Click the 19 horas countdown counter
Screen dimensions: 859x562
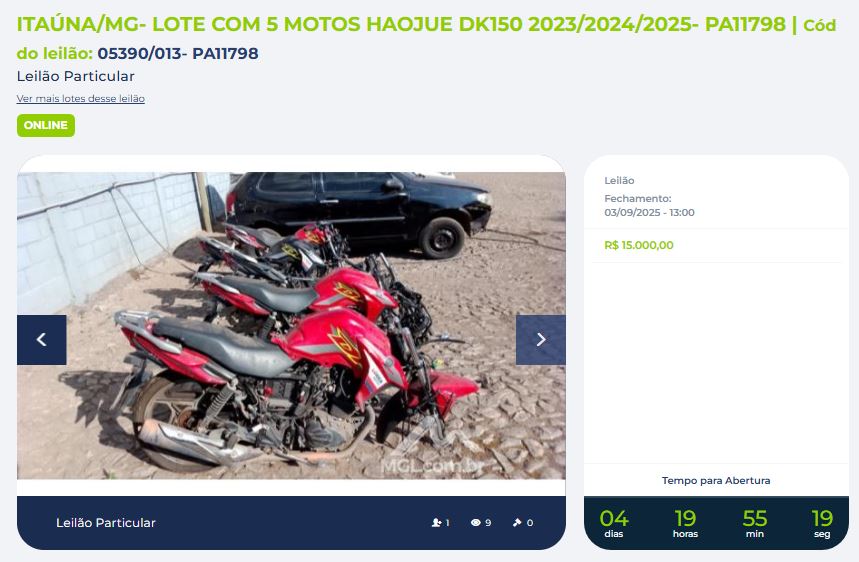click(x=685, y=523)
